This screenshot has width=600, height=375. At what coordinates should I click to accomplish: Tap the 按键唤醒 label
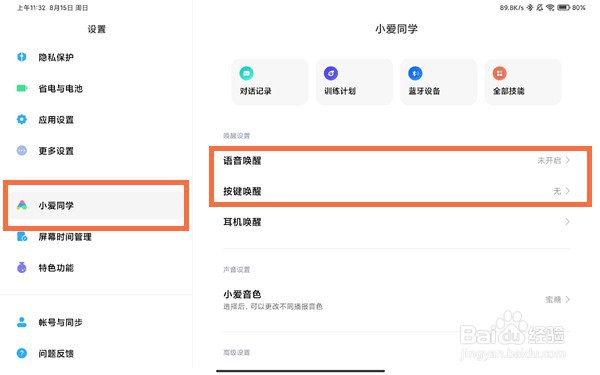pos(242,191)
